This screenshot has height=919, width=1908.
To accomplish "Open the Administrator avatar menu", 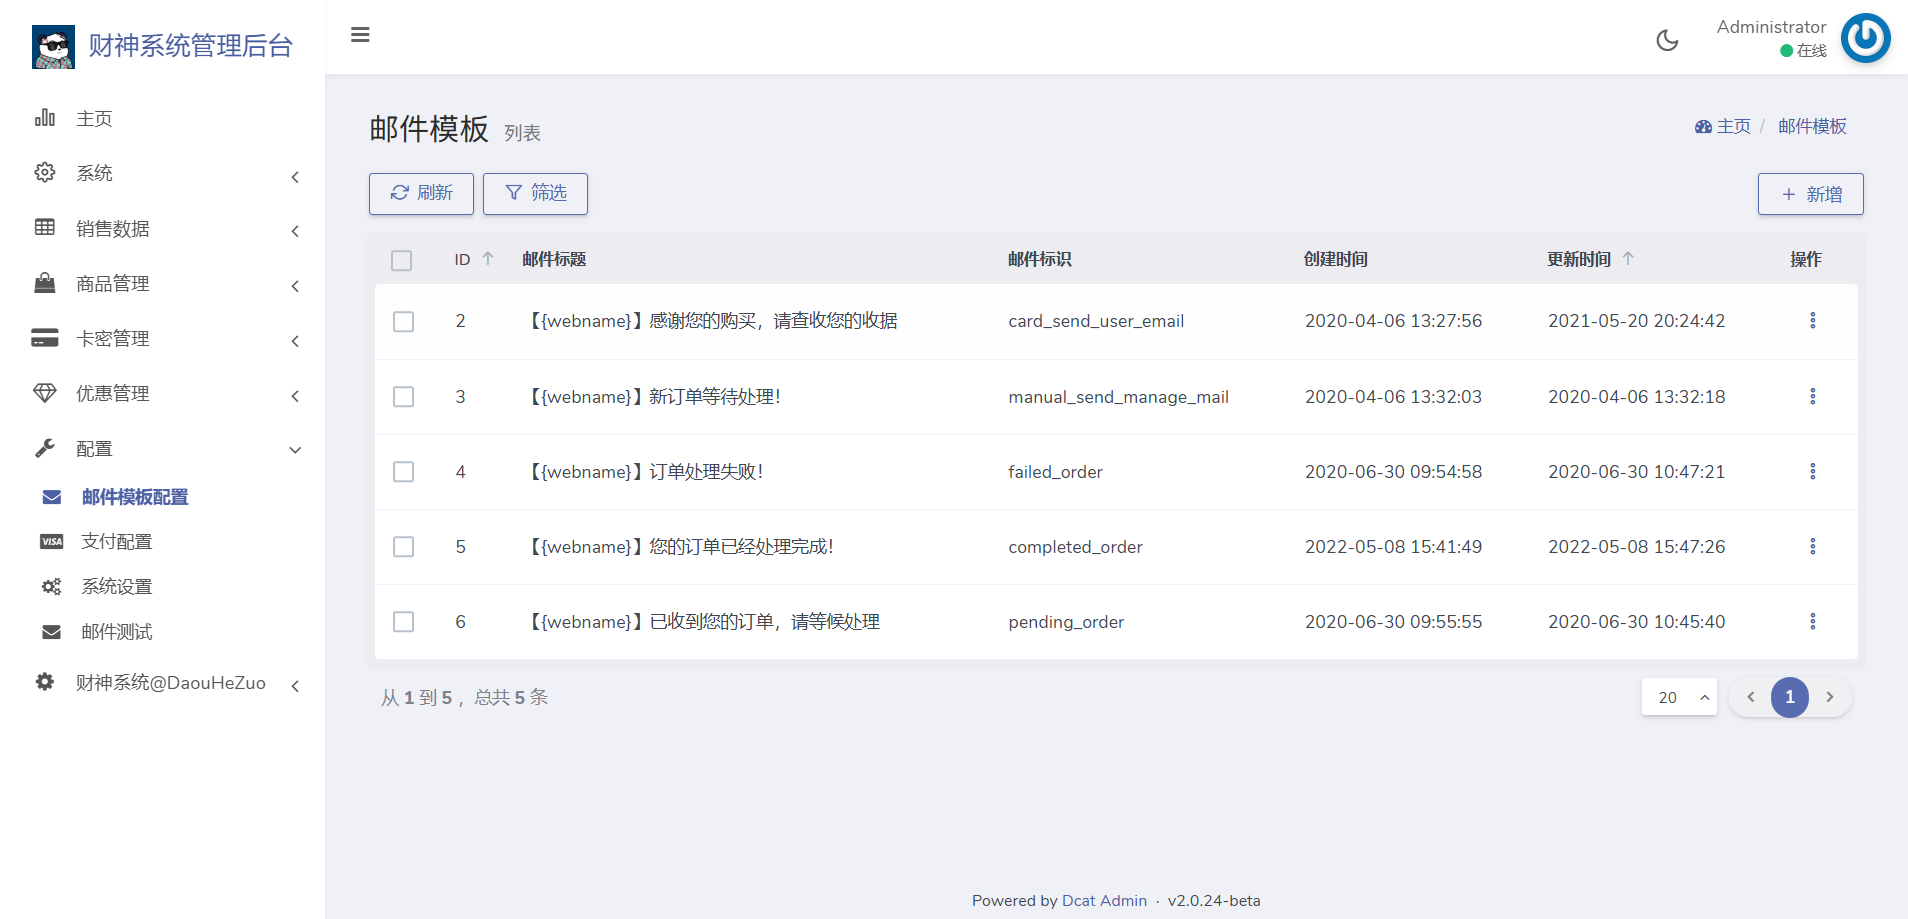I will pyautogui.click(x=1865, y=39).
